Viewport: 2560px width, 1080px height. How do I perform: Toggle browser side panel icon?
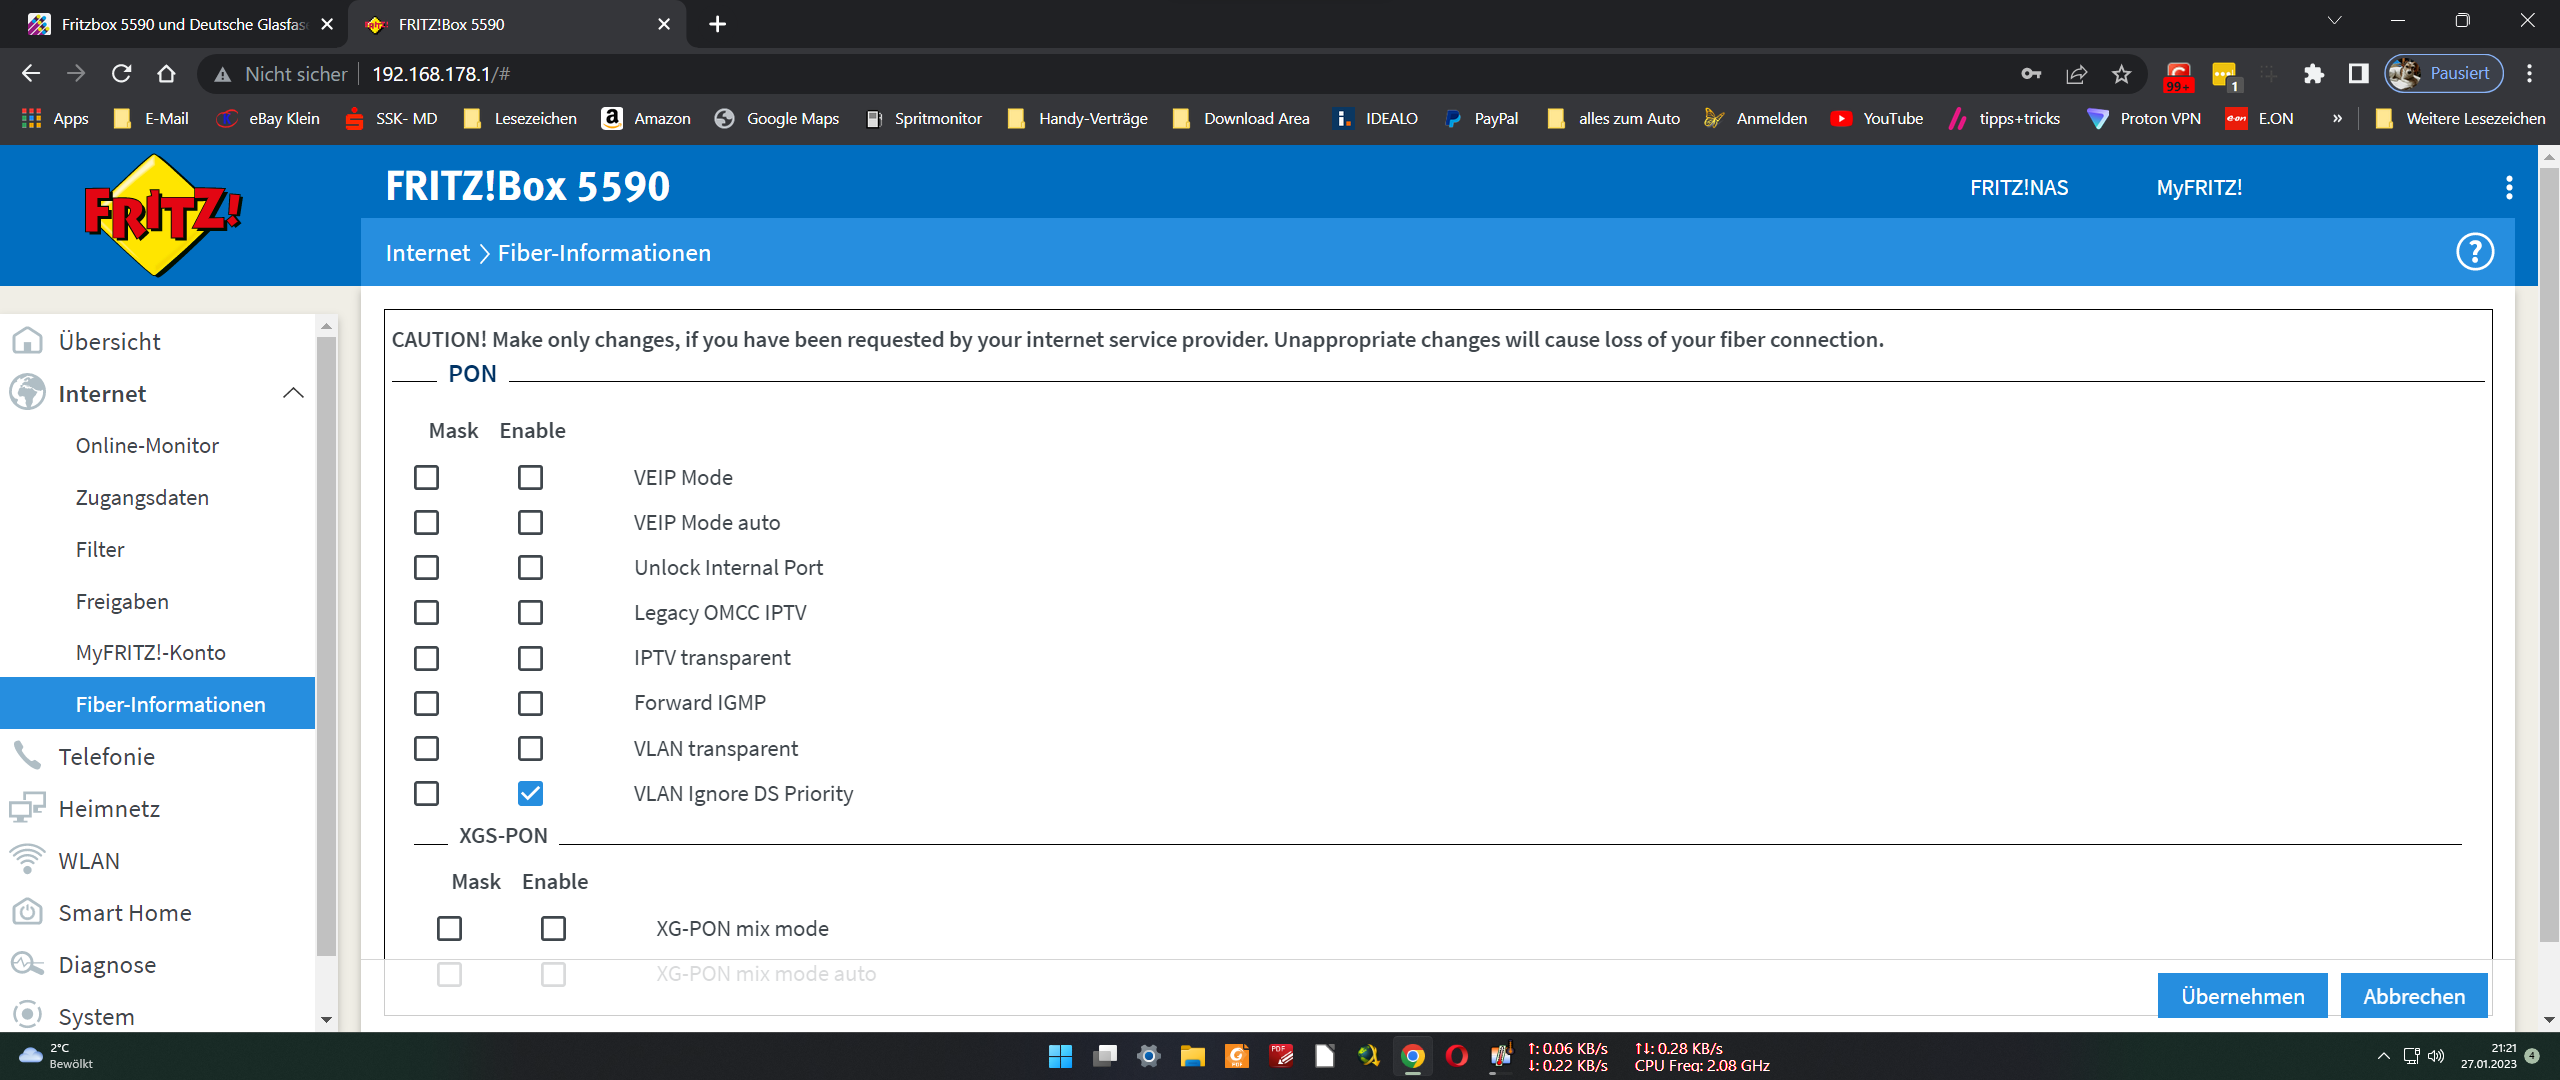(2358, 74)
